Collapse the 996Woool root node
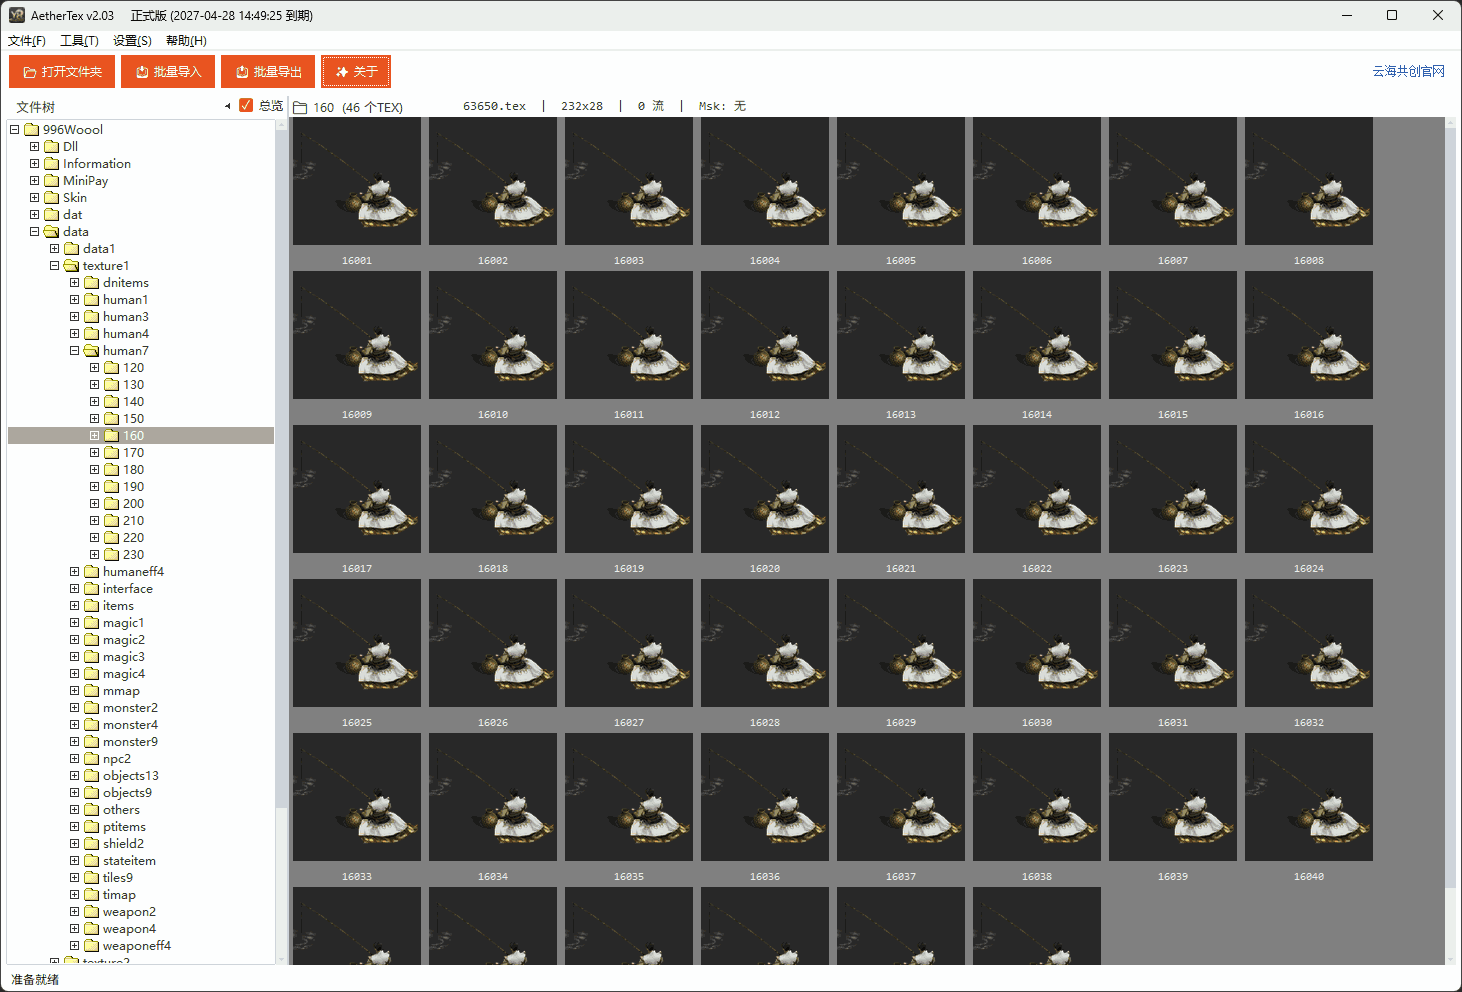This screenshot has width=1462, height=992. coord(15,129)
